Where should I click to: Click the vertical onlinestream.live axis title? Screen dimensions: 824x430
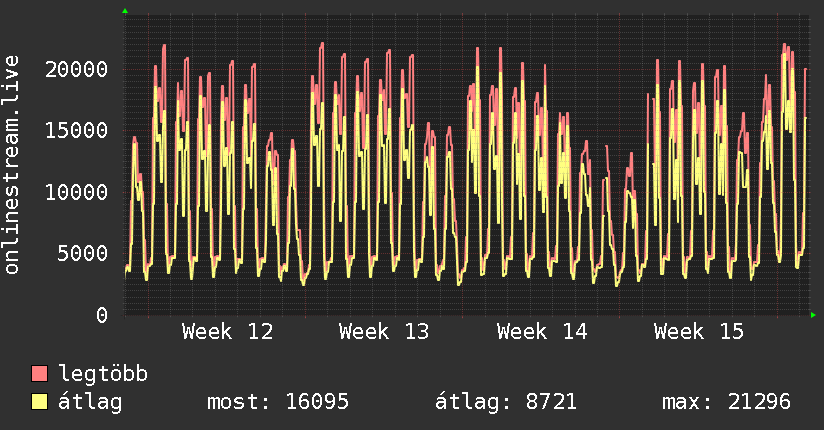tap(13, 165)
